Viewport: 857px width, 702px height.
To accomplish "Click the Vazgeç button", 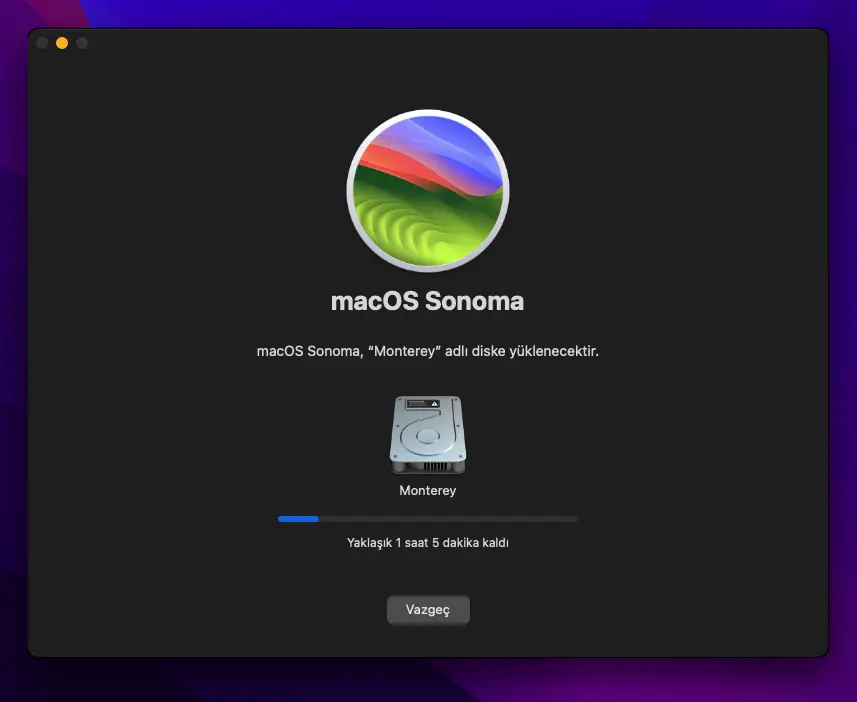I will point(428,610).
